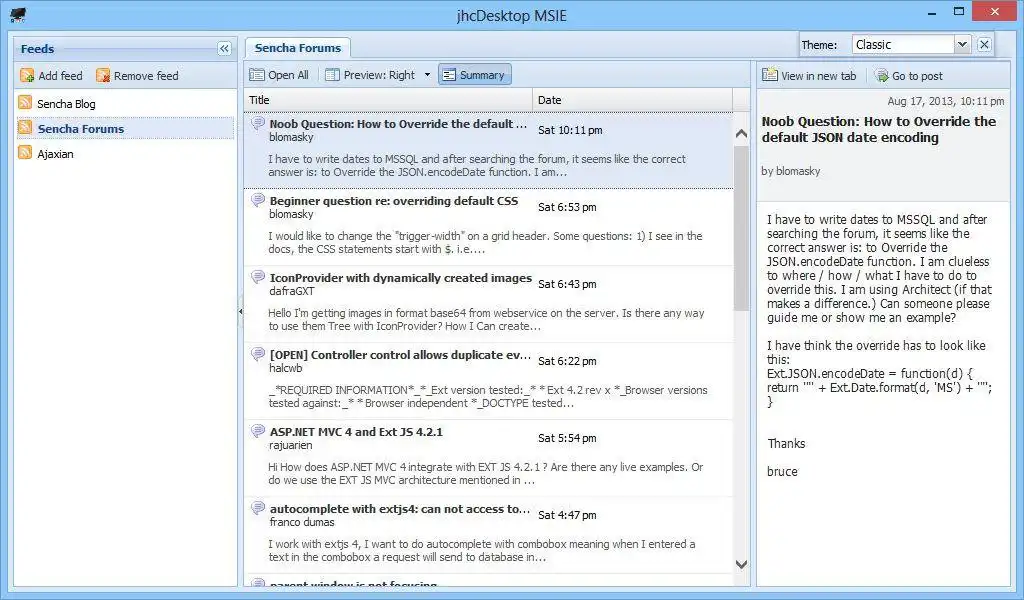This screenshot has height=600, width=1024.
Task: Select post 'Beginner question re: overriding default CSS'
Action: 394,201
